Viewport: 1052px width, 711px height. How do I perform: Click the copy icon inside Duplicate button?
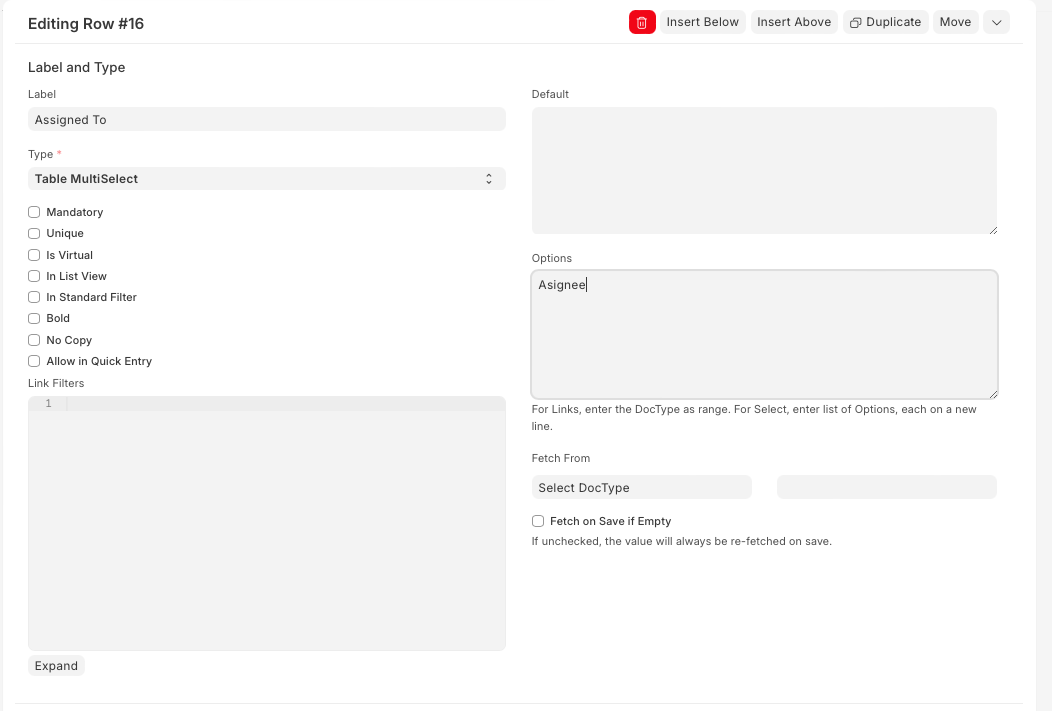click(x=855, y=21)
